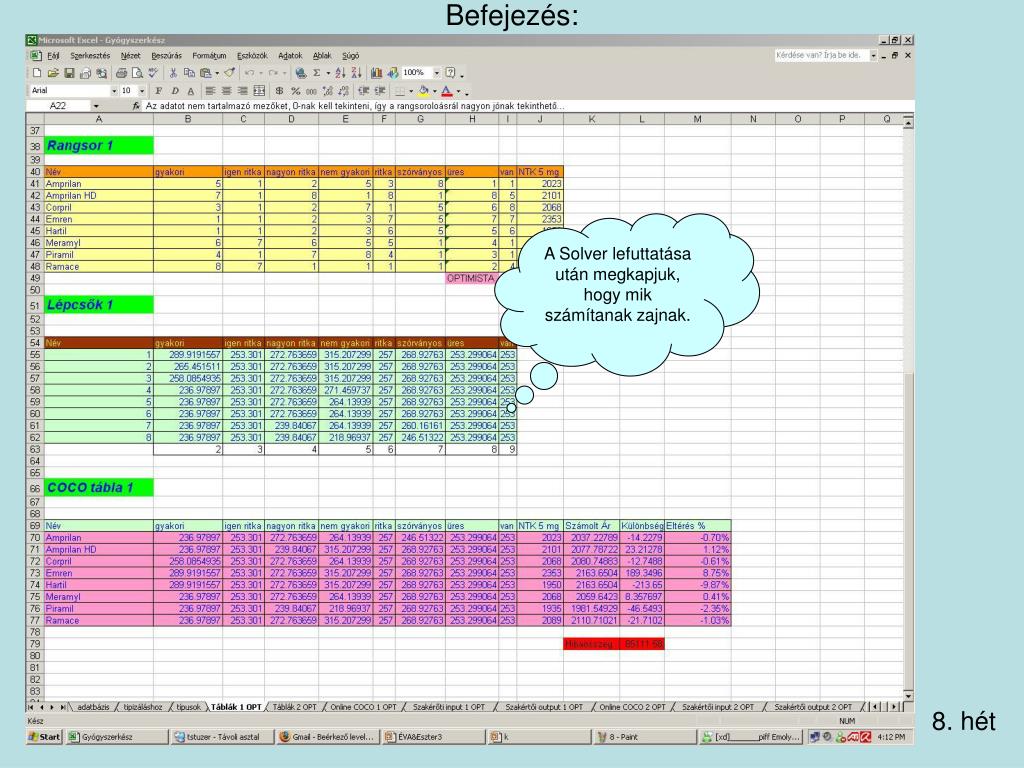This screenshot has height=768, width=1024.
Task: Create a new workbook with the toolbar icon
Action: [x=37, y=73]
